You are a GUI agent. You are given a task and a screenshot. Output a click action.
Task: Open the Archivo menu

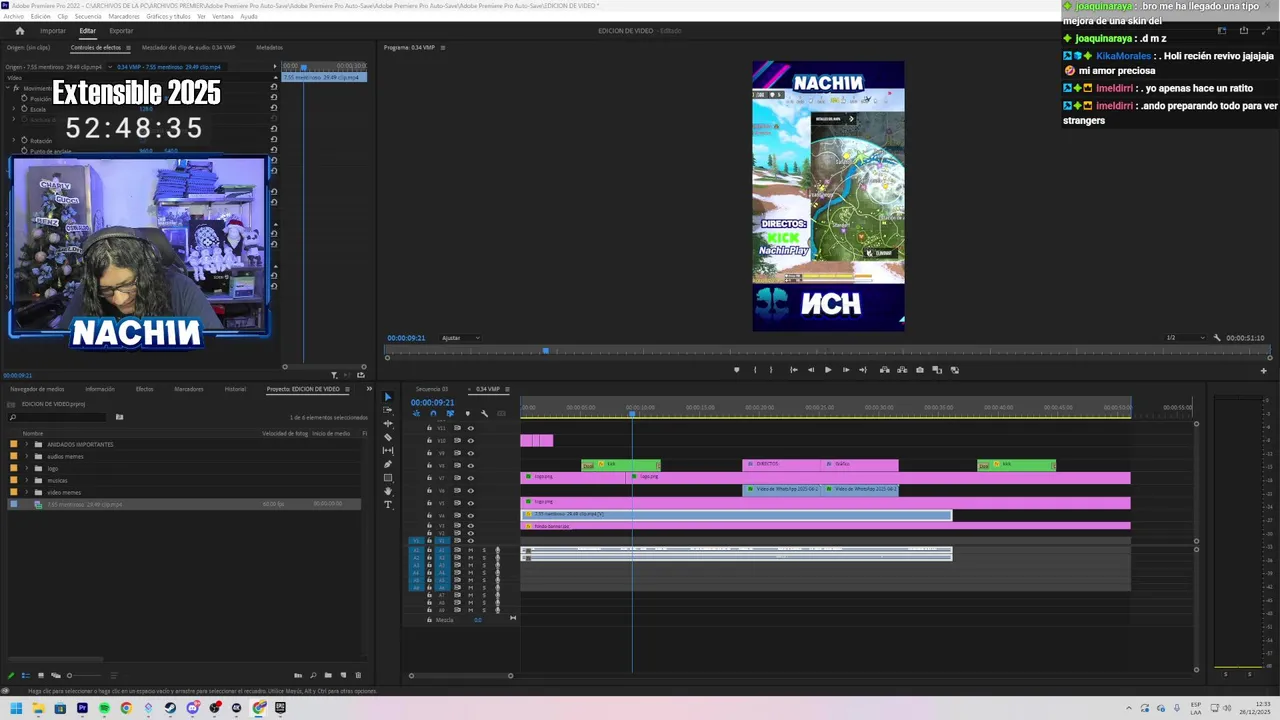pyautogui.click(x=13, y=17)
